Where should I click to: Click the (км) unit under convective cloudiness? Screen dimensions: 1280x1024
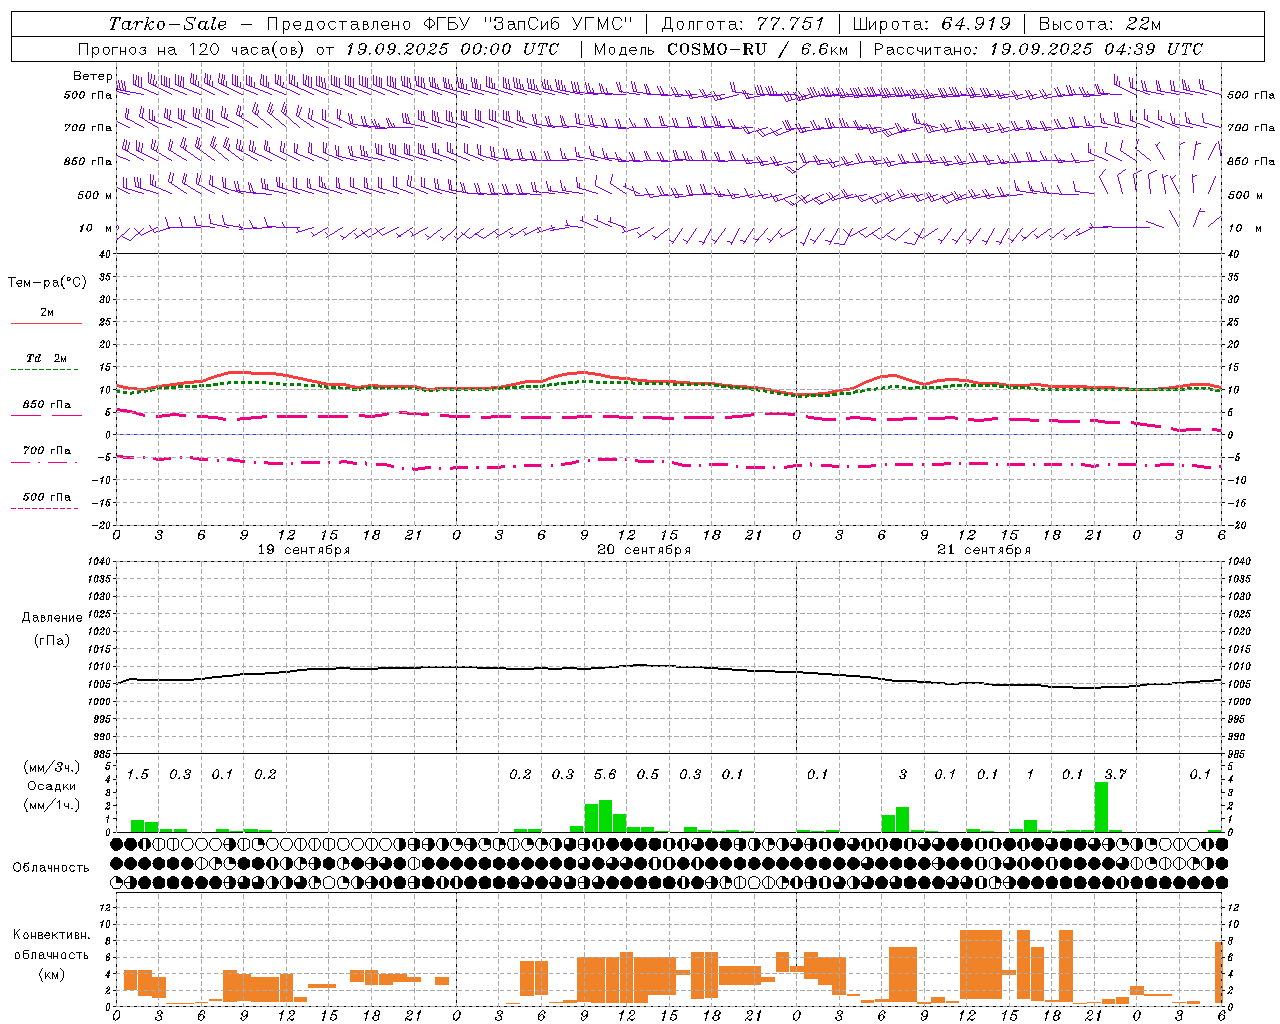click(51, 974)
